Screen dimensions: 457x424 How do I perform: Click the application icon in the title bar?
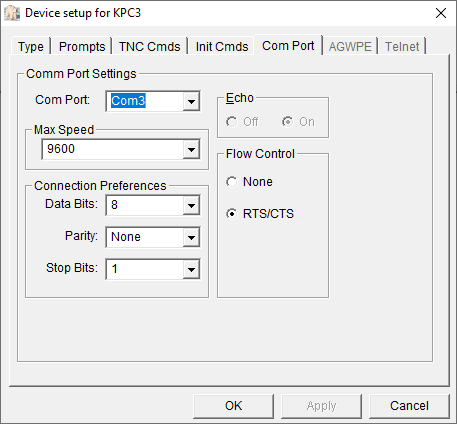coord(12,13)
